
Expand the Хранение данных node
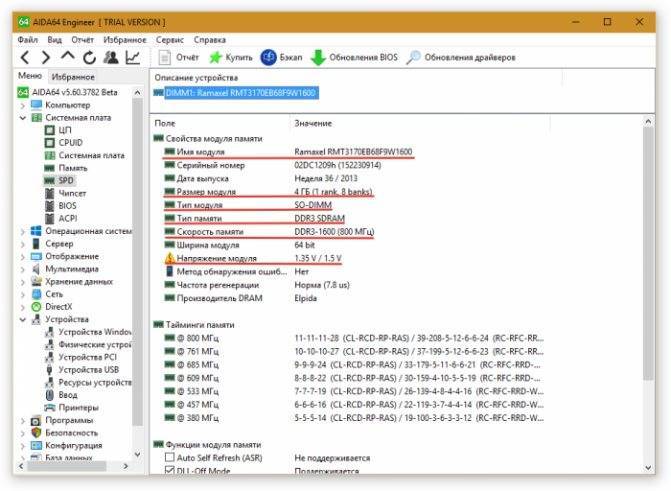point(23,282)
